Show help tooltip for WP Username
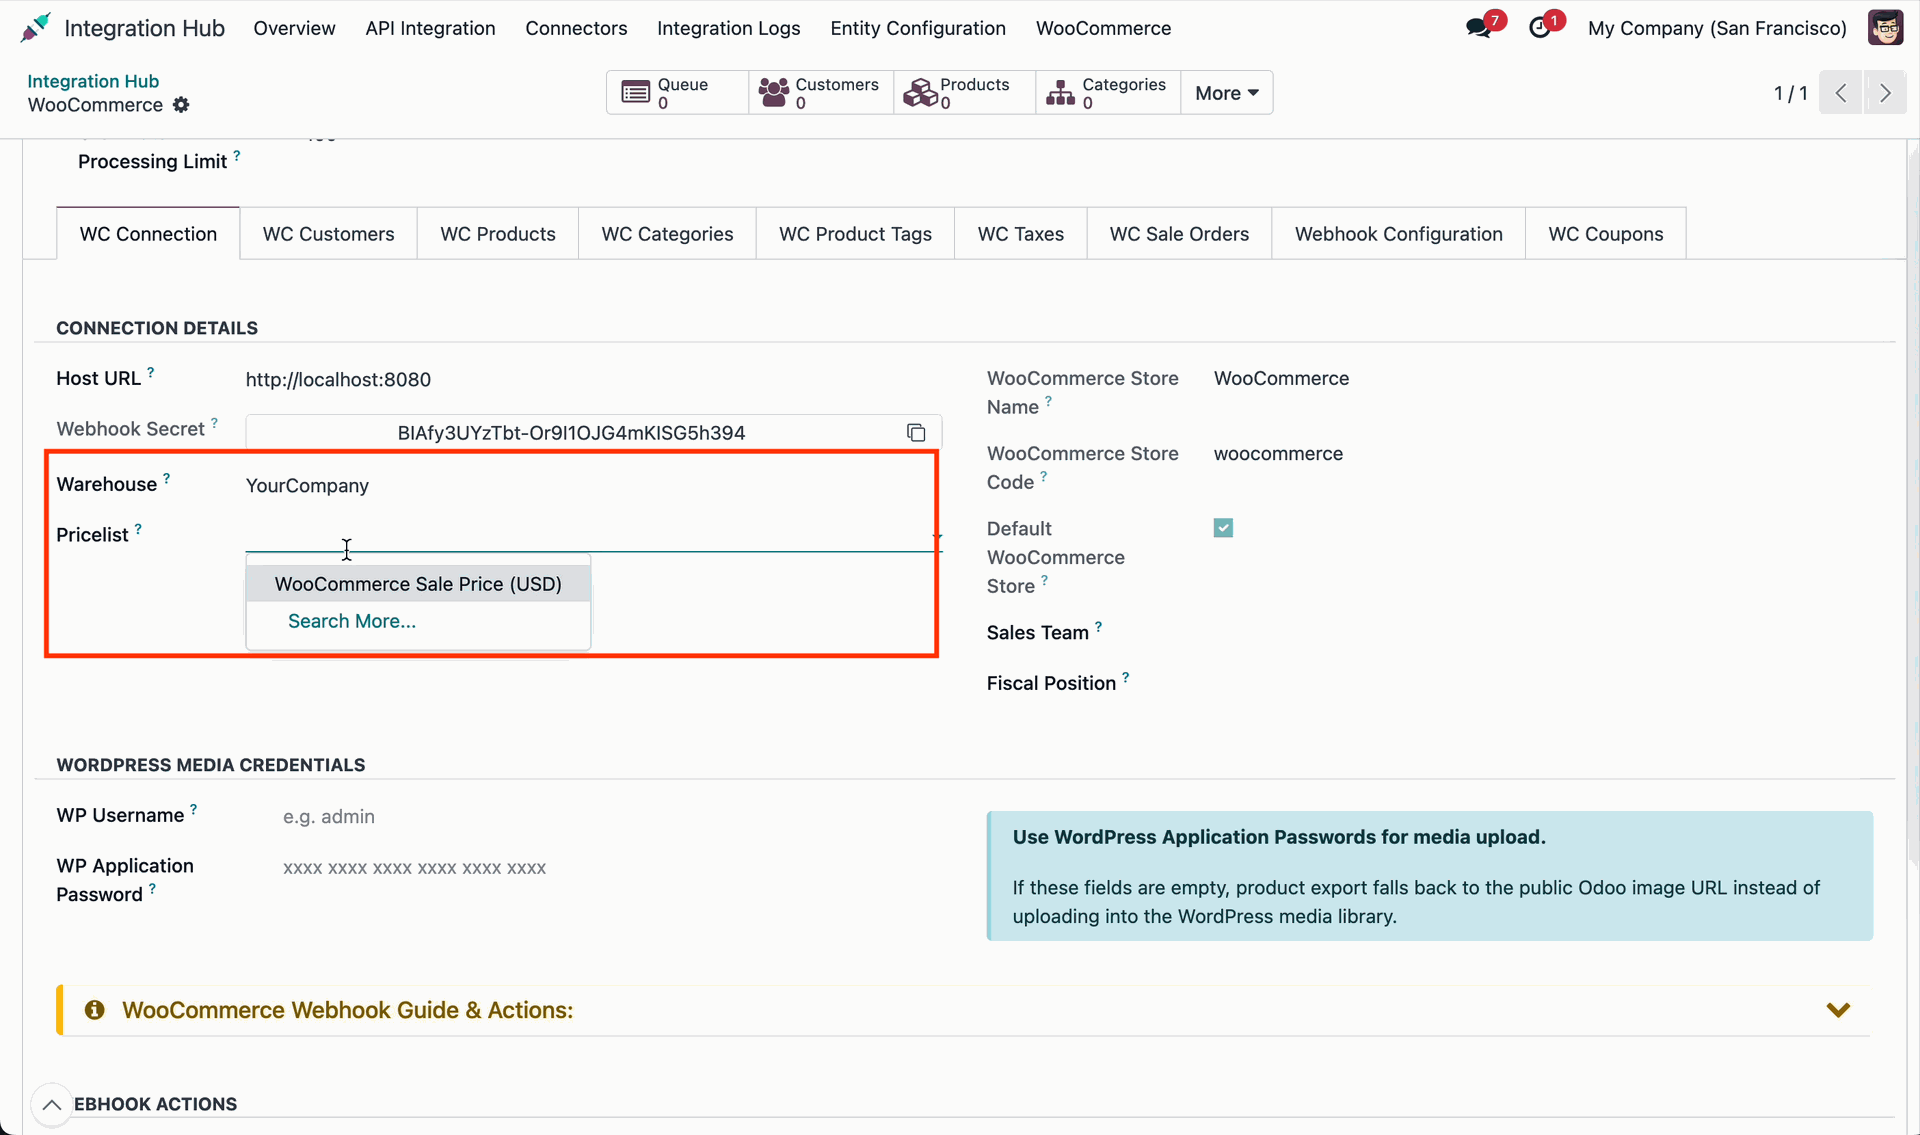Screen dimensions: 1920x1135 point(194,809)
